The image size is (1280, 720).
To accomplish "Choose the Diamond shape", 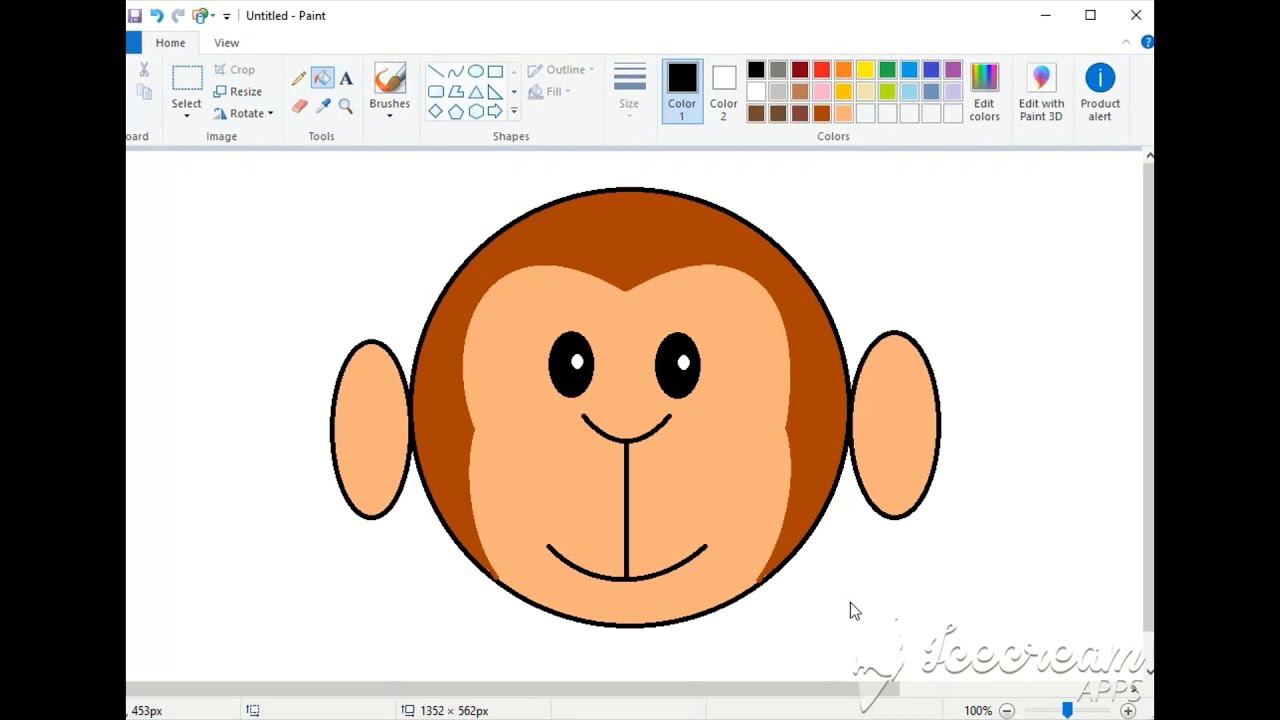I will pyautogui.click(x=436, y=112).
